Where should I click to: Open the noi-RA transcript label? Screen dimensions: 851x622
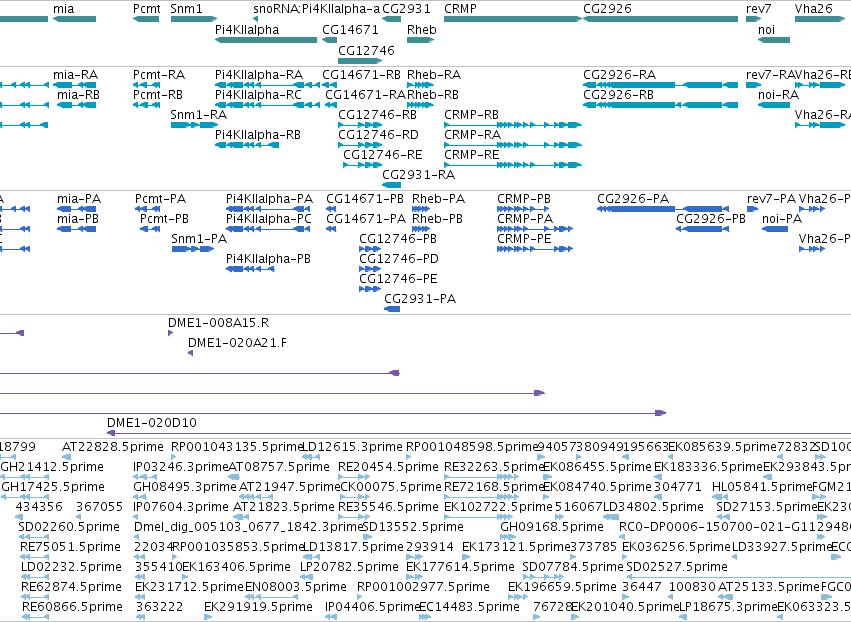[x=779, y=94]
